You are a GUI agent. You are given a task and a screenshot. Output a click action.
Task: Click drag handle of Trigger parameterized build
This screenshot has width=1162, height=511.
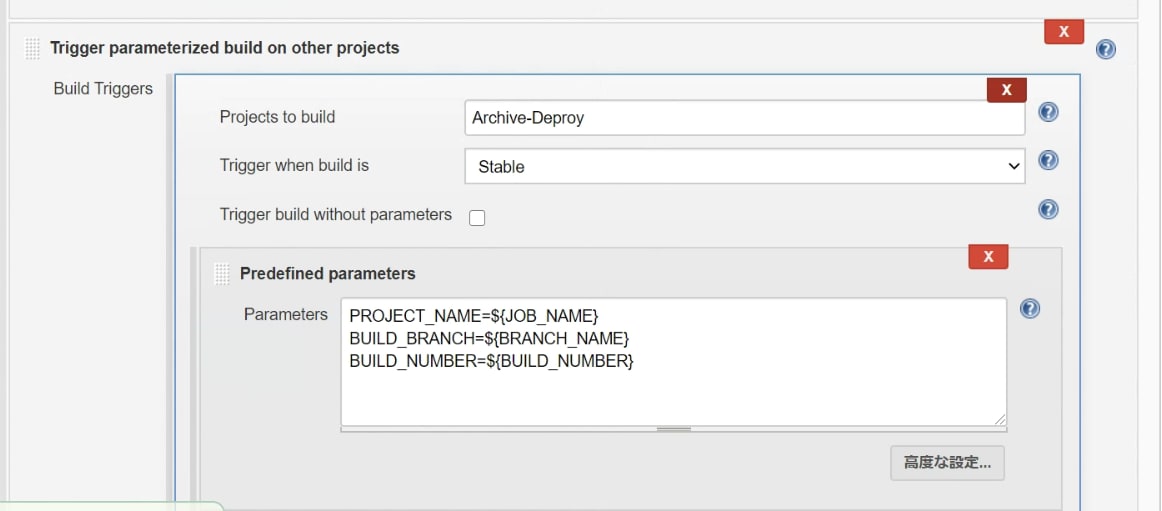[33, 49]
